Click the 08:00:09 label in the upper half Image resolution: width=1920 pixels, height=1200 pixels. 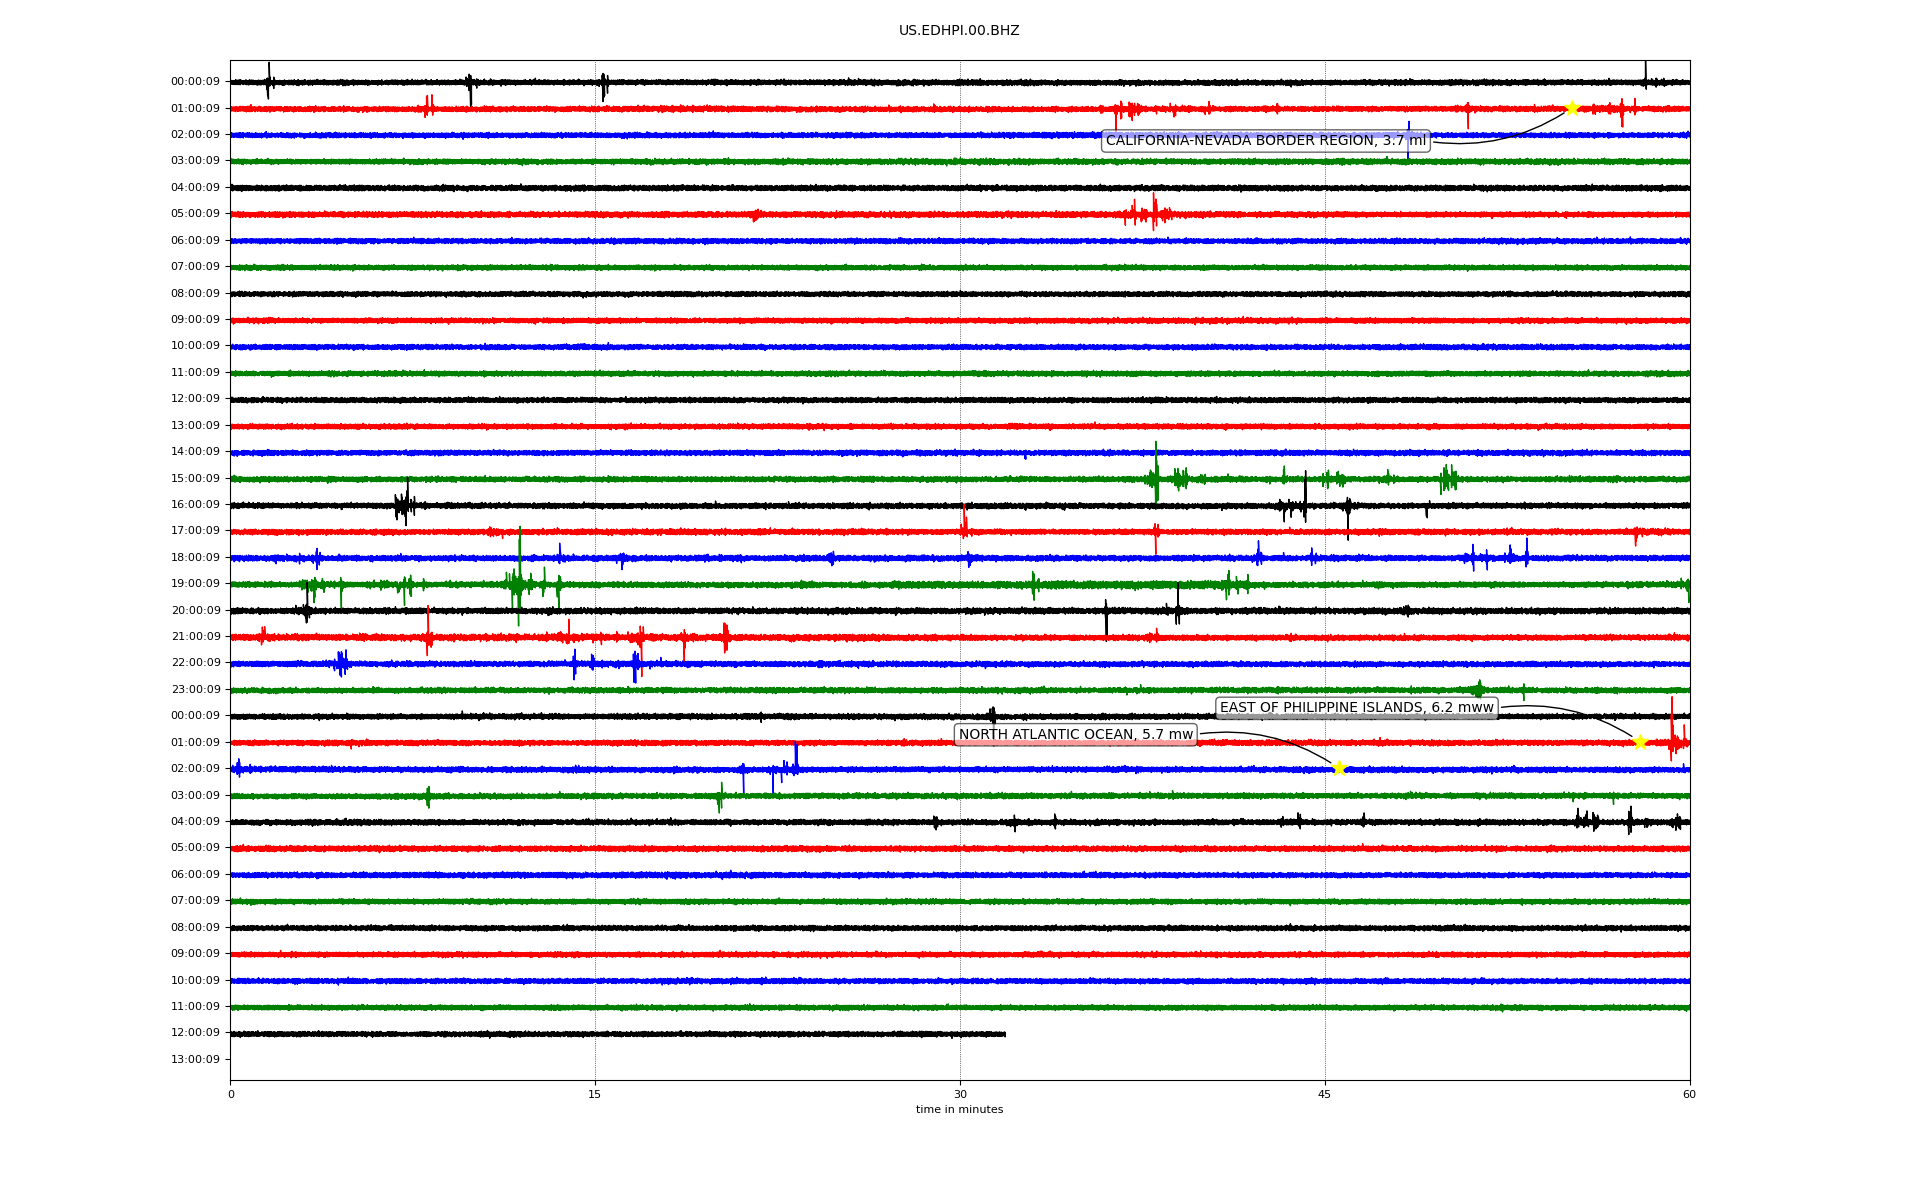[x=195, y=294]
